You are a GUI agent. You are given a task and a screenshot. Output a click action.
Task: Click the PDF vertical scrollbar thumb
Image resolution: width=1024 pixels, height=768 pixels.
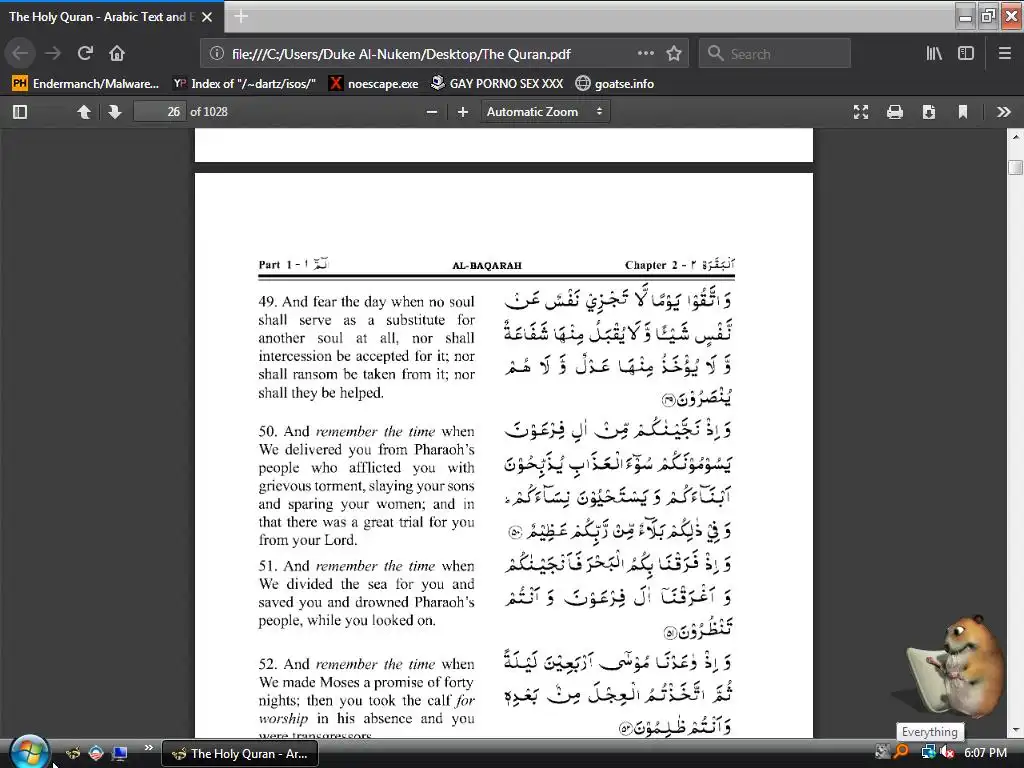(x=1016, y=167)
